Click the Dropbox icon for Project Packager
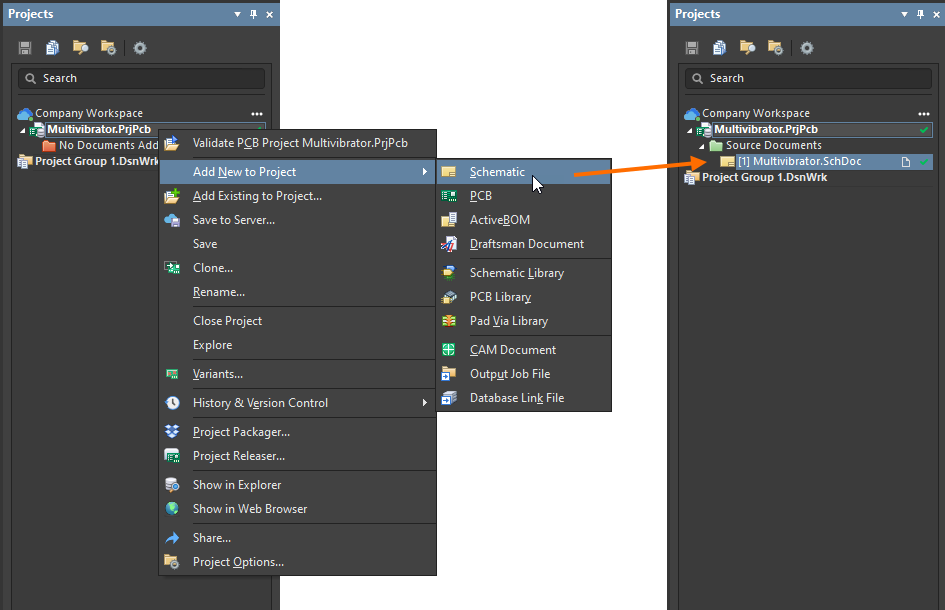Screen dimensions: 945x610 172,432
